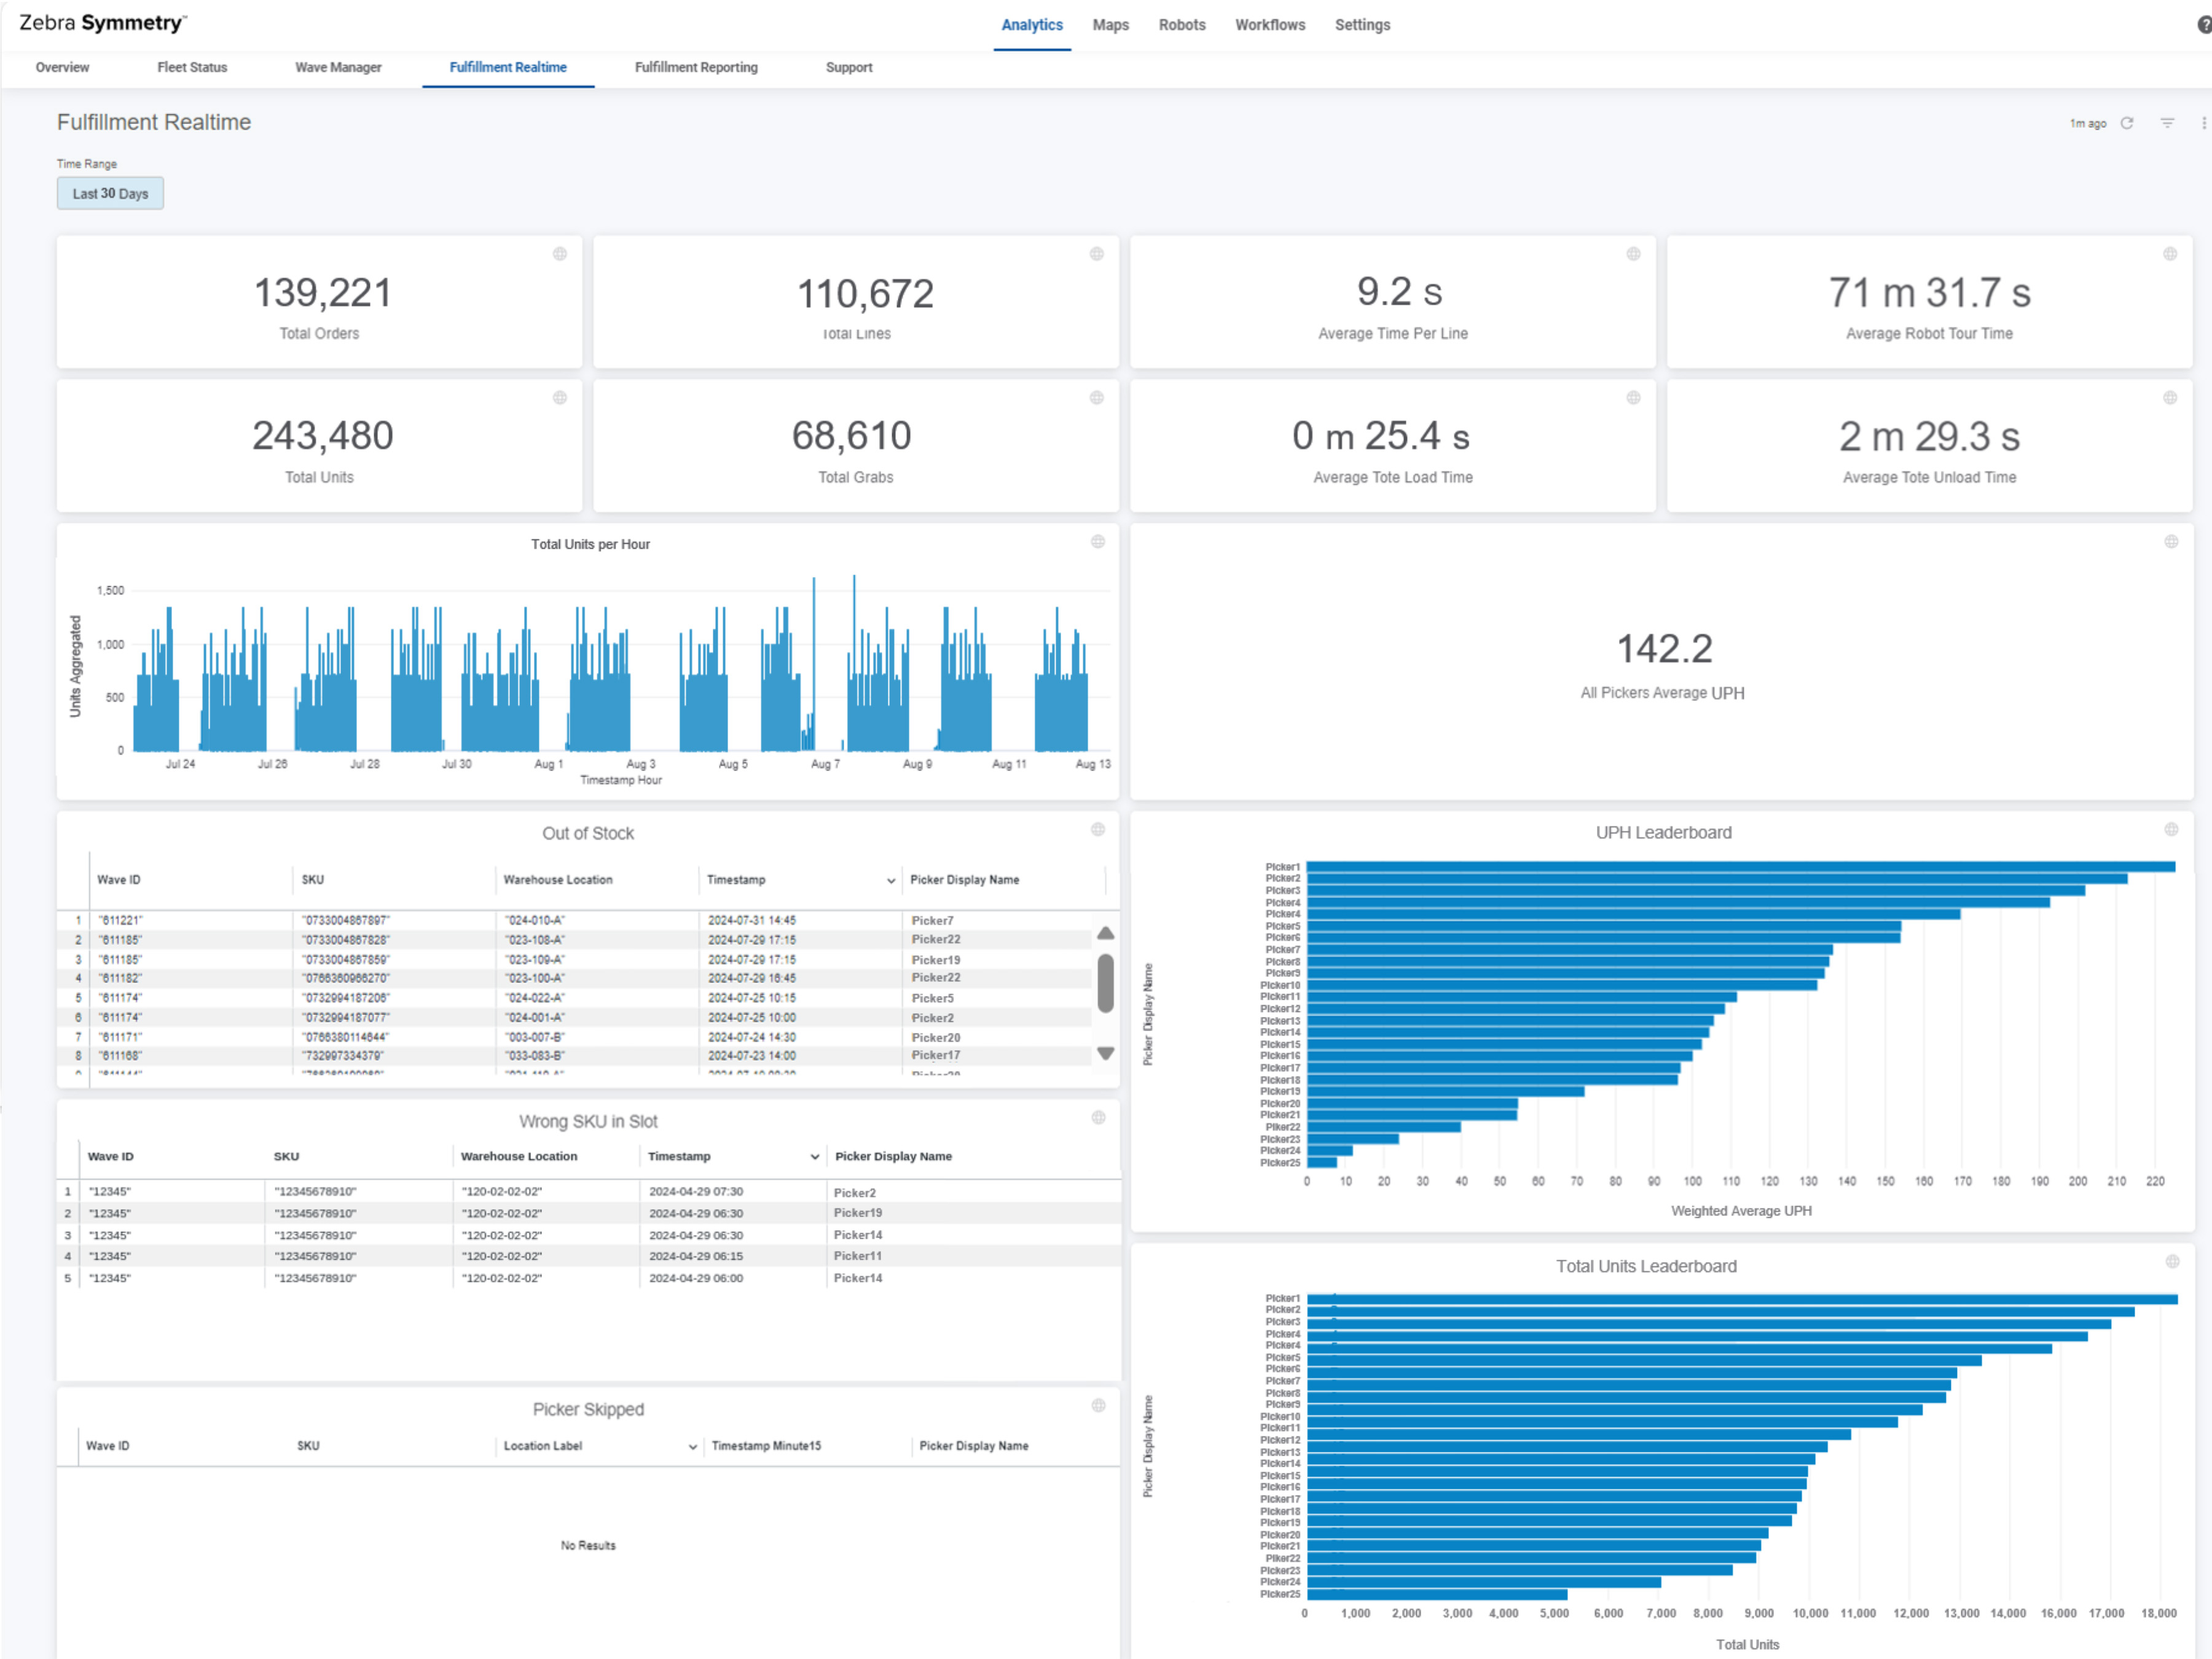Click the 142.2 All Pickers Average UPH value
The width and height of the screenshot is (2212, 1659).
click(x=1665, y=649)
